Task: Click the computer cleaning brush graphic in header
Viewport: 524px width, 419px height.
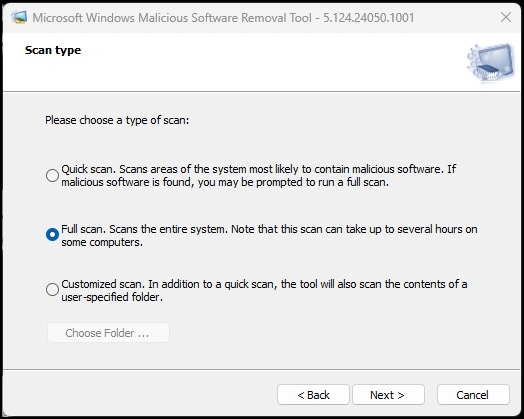Action: pos(490,62)
